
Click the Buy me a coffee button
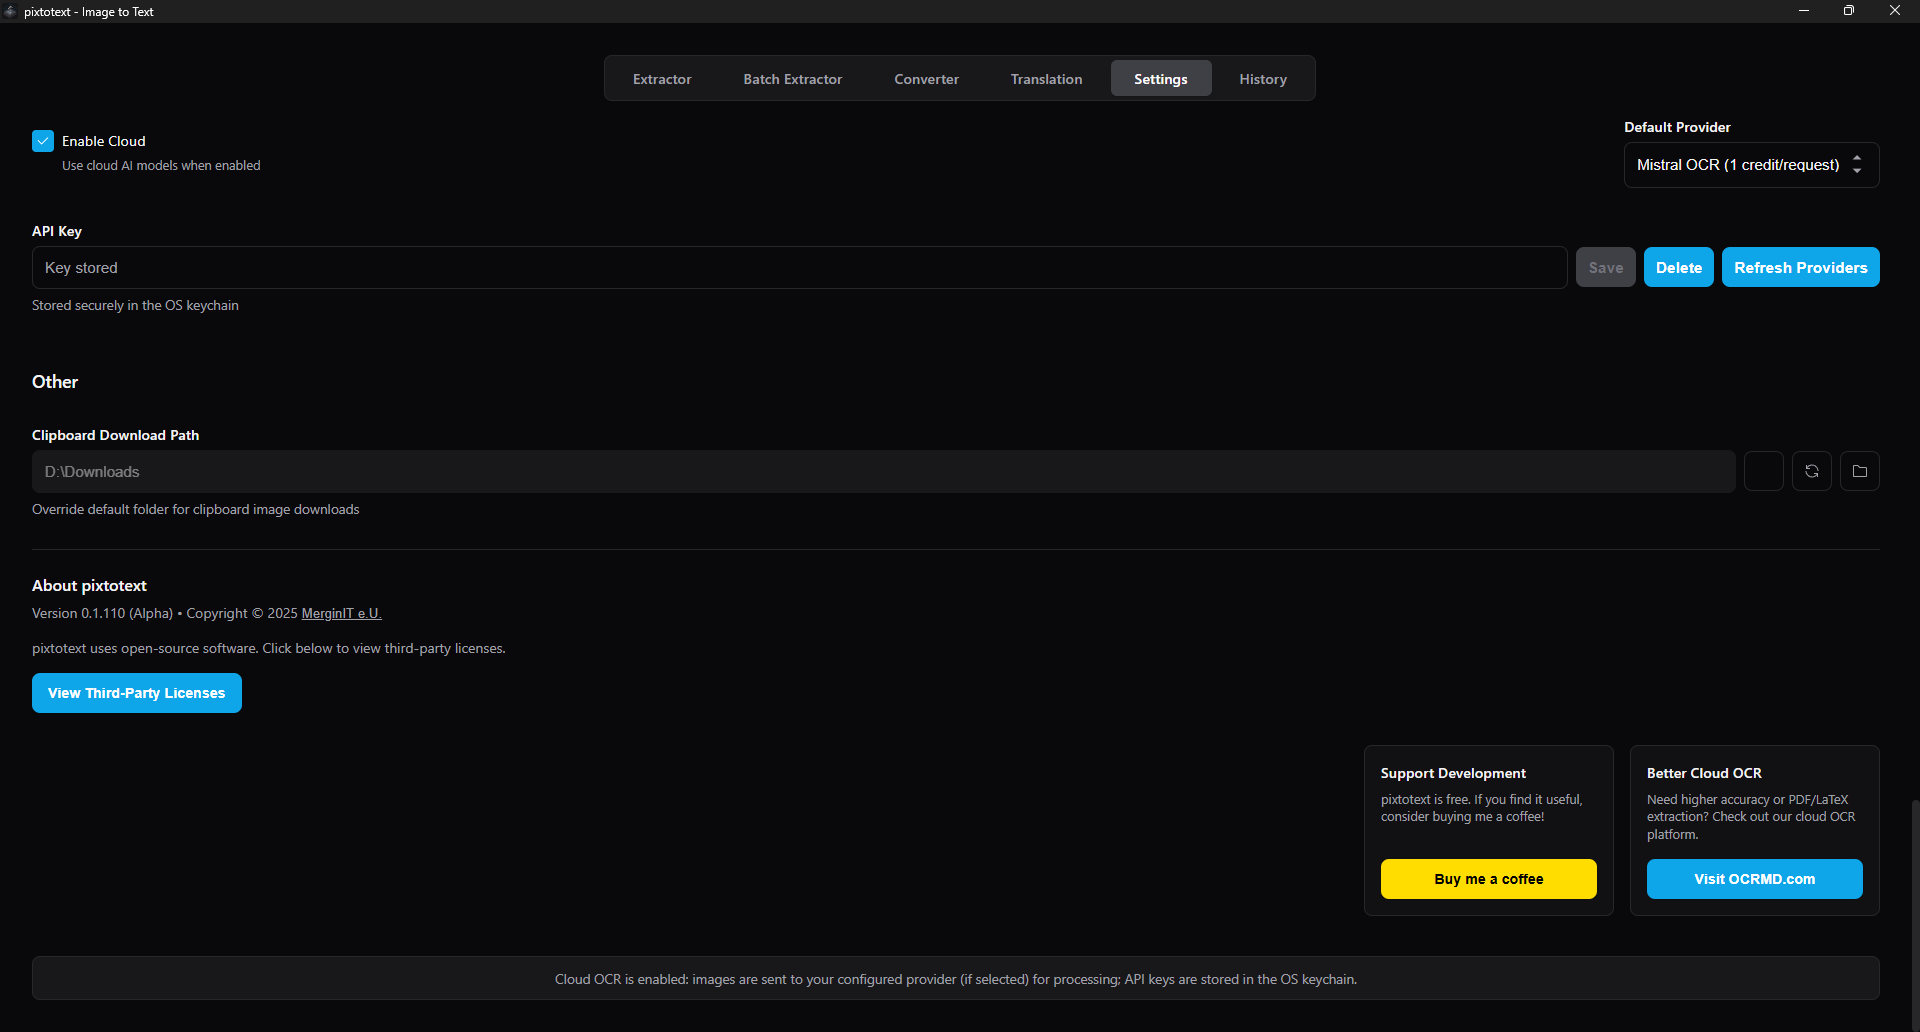click(1489, 879)
